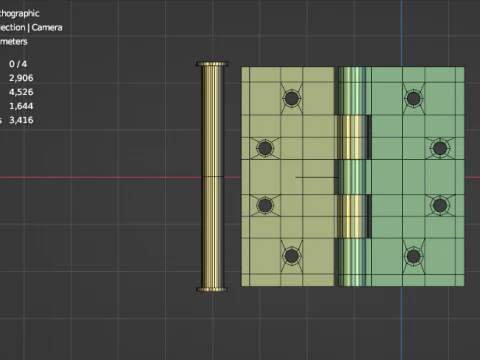Click the "0 / 4" objects statistic
The height and width of the screenshot is (360, 480).
point(18,64)
